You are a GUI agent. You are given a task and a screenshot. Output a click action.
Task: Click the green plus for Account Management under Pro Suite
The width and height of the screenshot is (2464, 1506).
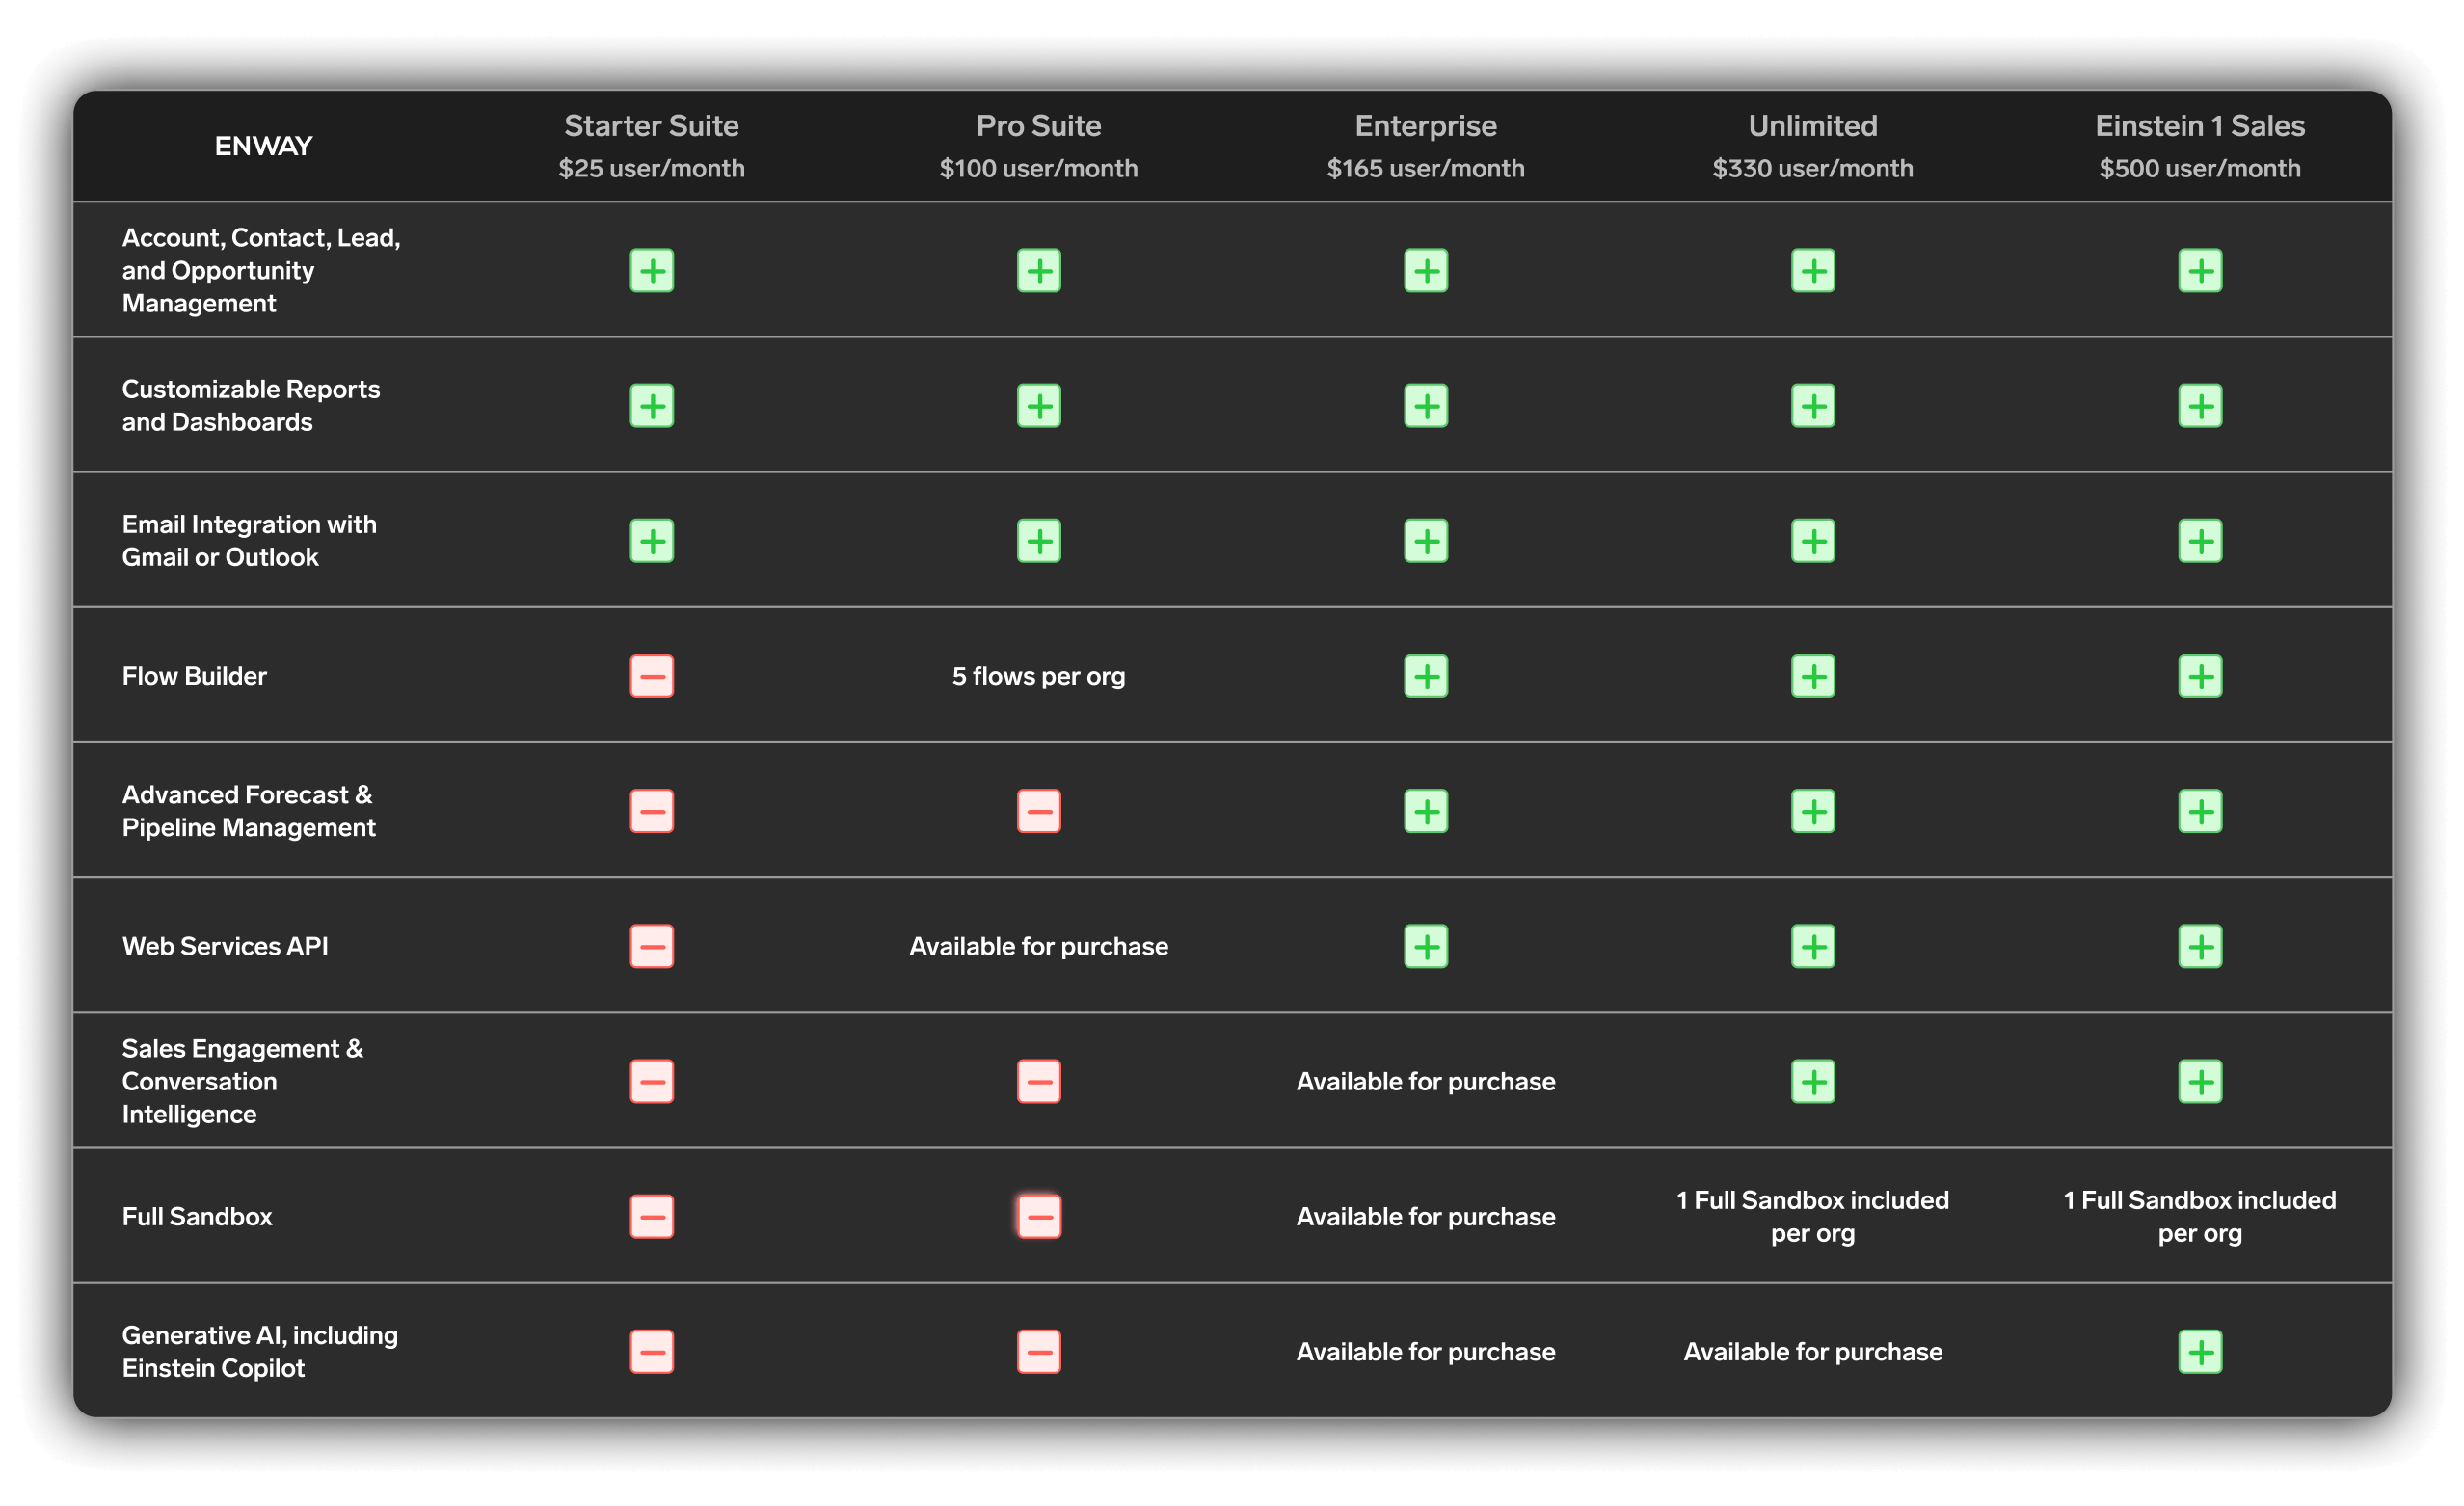click(1039, 271)
